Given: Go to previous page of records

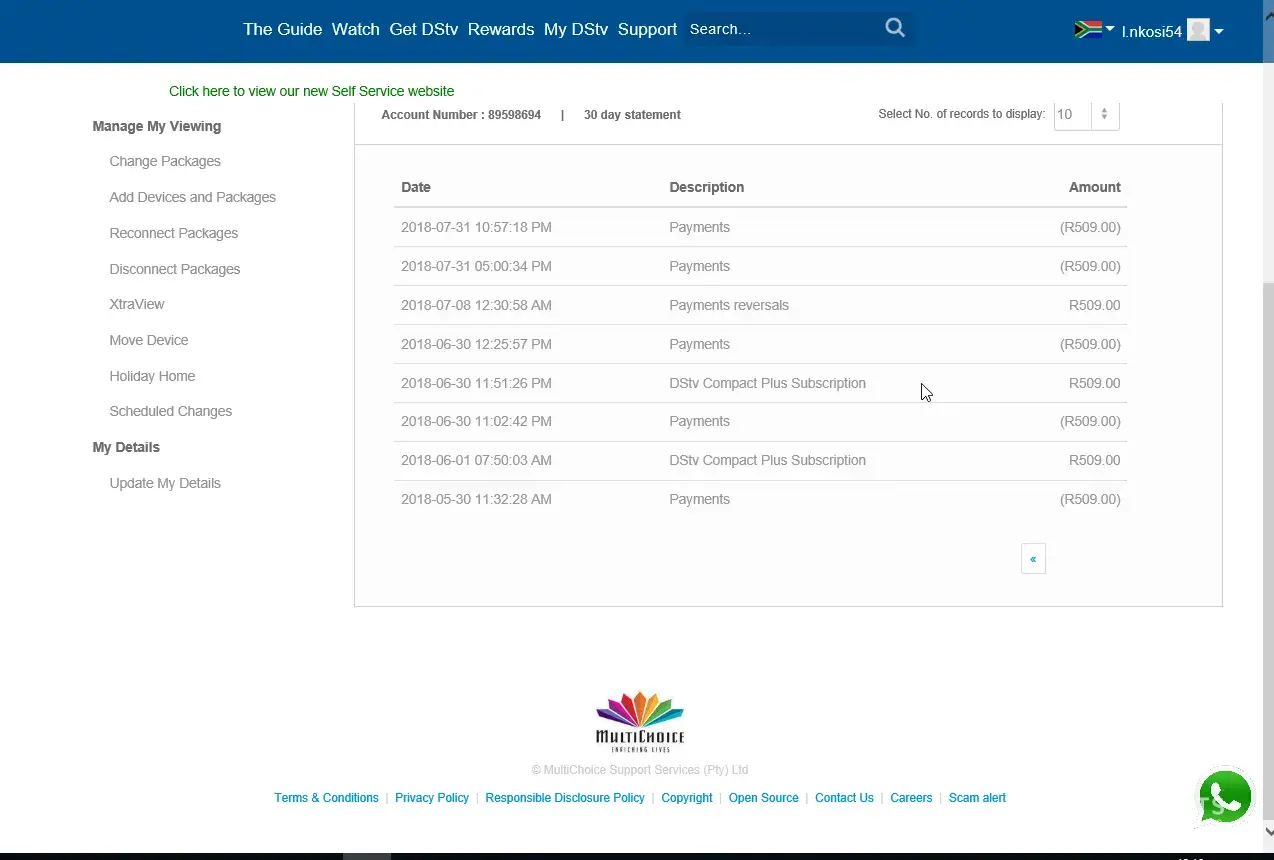Looking at the screenshot, I should point(1033,559).
